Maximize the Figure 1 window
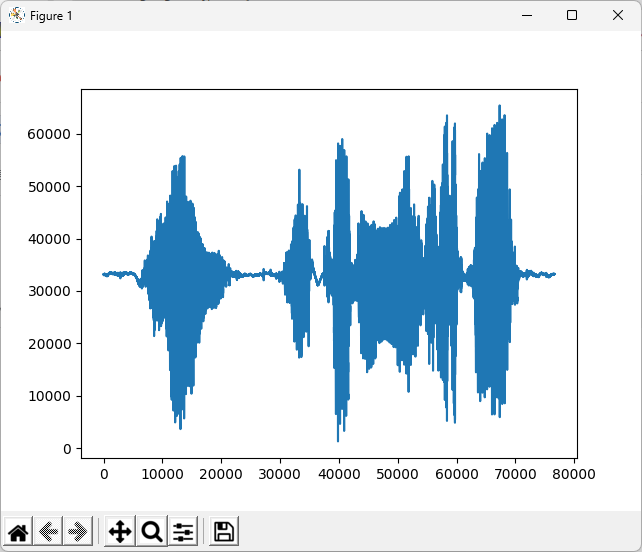 (x=572, y=15)
